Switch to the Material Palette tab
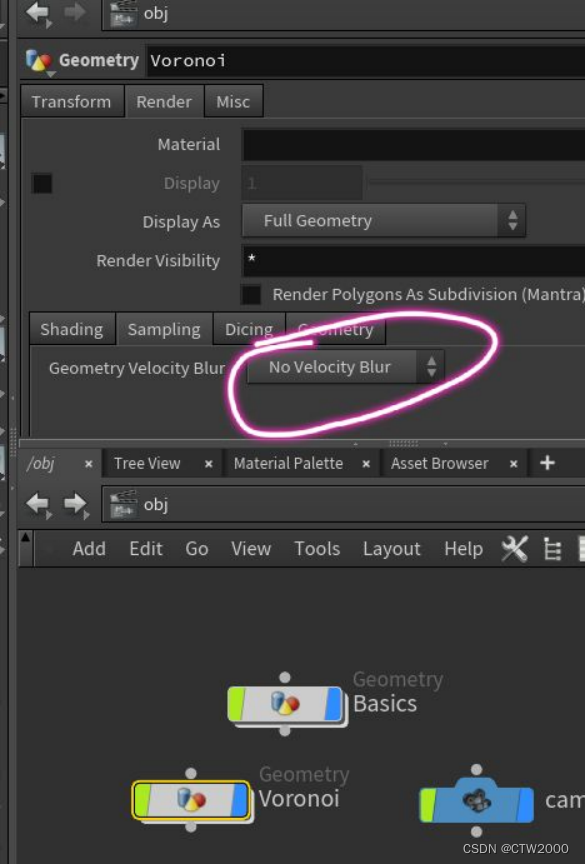585x864 pixels. coord(288,463)
